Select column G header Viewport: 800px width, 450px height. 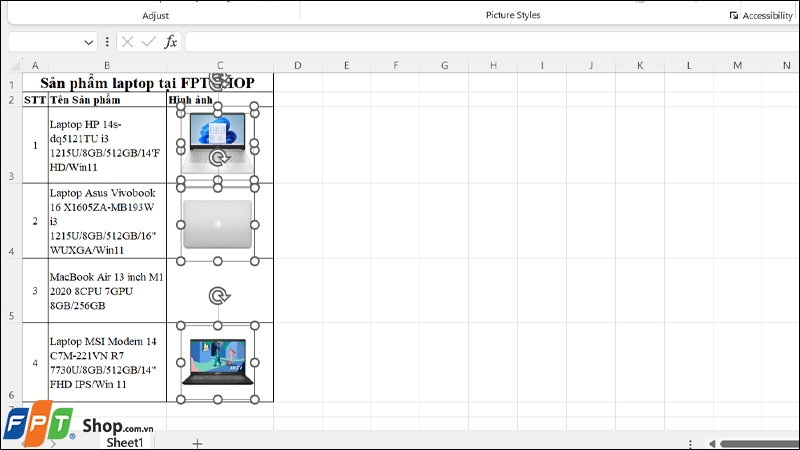point(444,65)
